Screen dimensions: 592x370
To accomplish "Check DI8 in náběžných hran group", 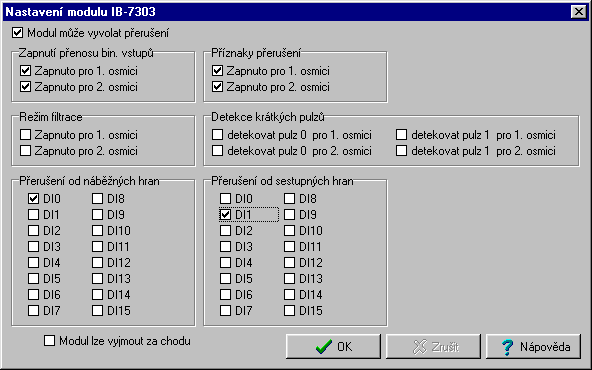I will 97,199.
